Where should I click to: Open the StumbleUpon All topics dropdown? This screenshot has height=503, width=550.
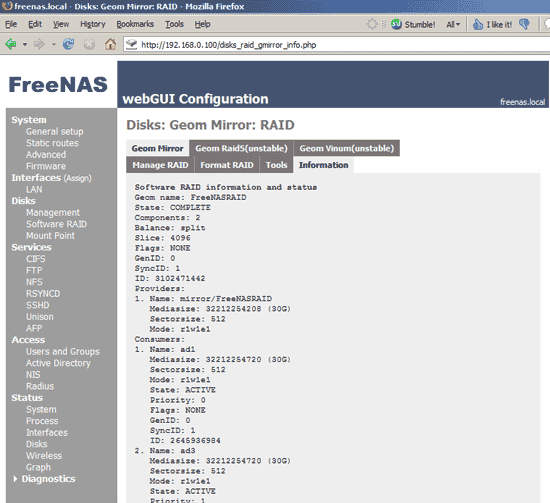click(453, 25)
